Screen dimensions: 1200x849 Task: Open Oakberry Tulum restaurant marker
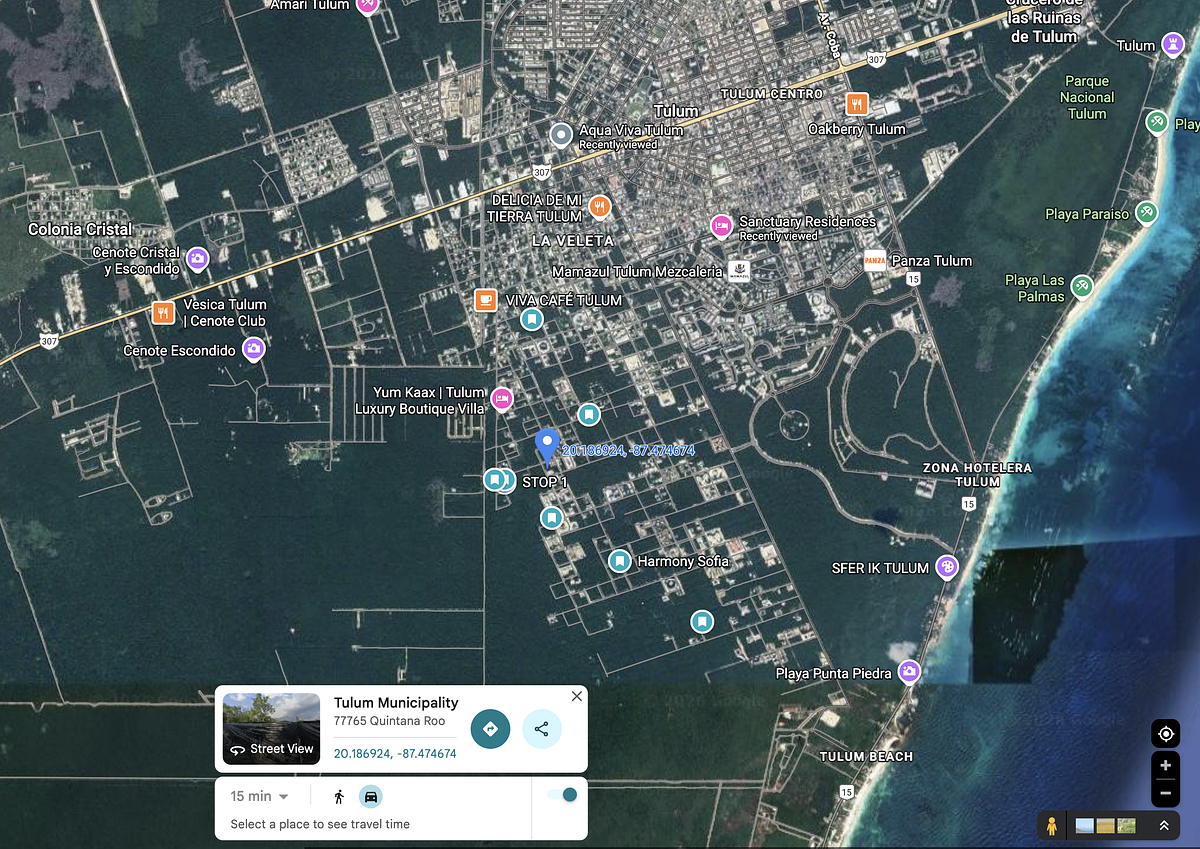(856, 103)
